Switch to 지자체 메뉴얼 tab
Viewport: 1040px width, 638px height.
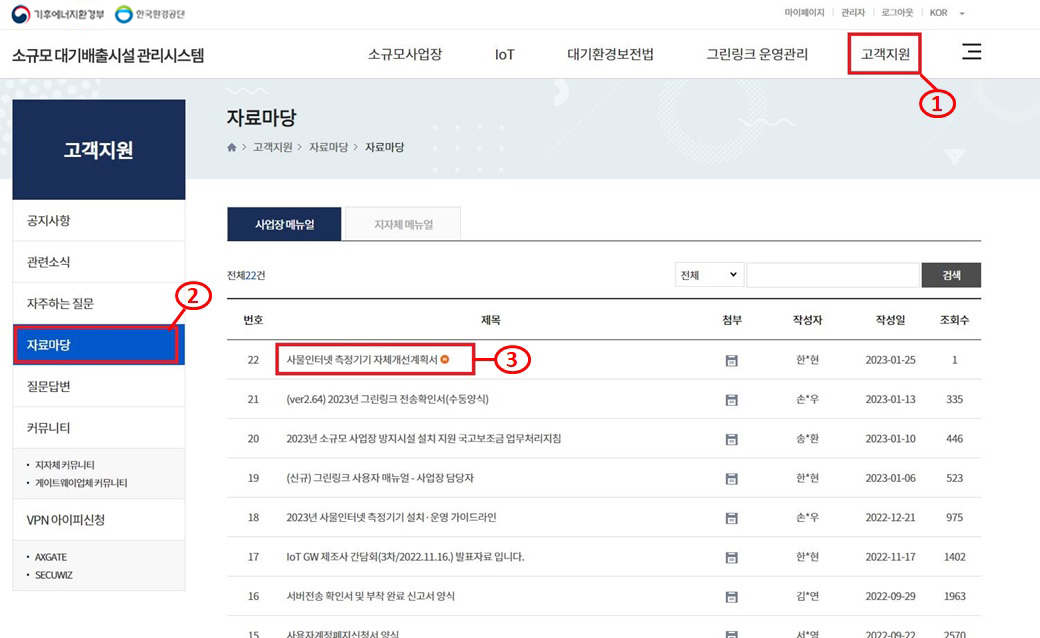tap(403, 225)
